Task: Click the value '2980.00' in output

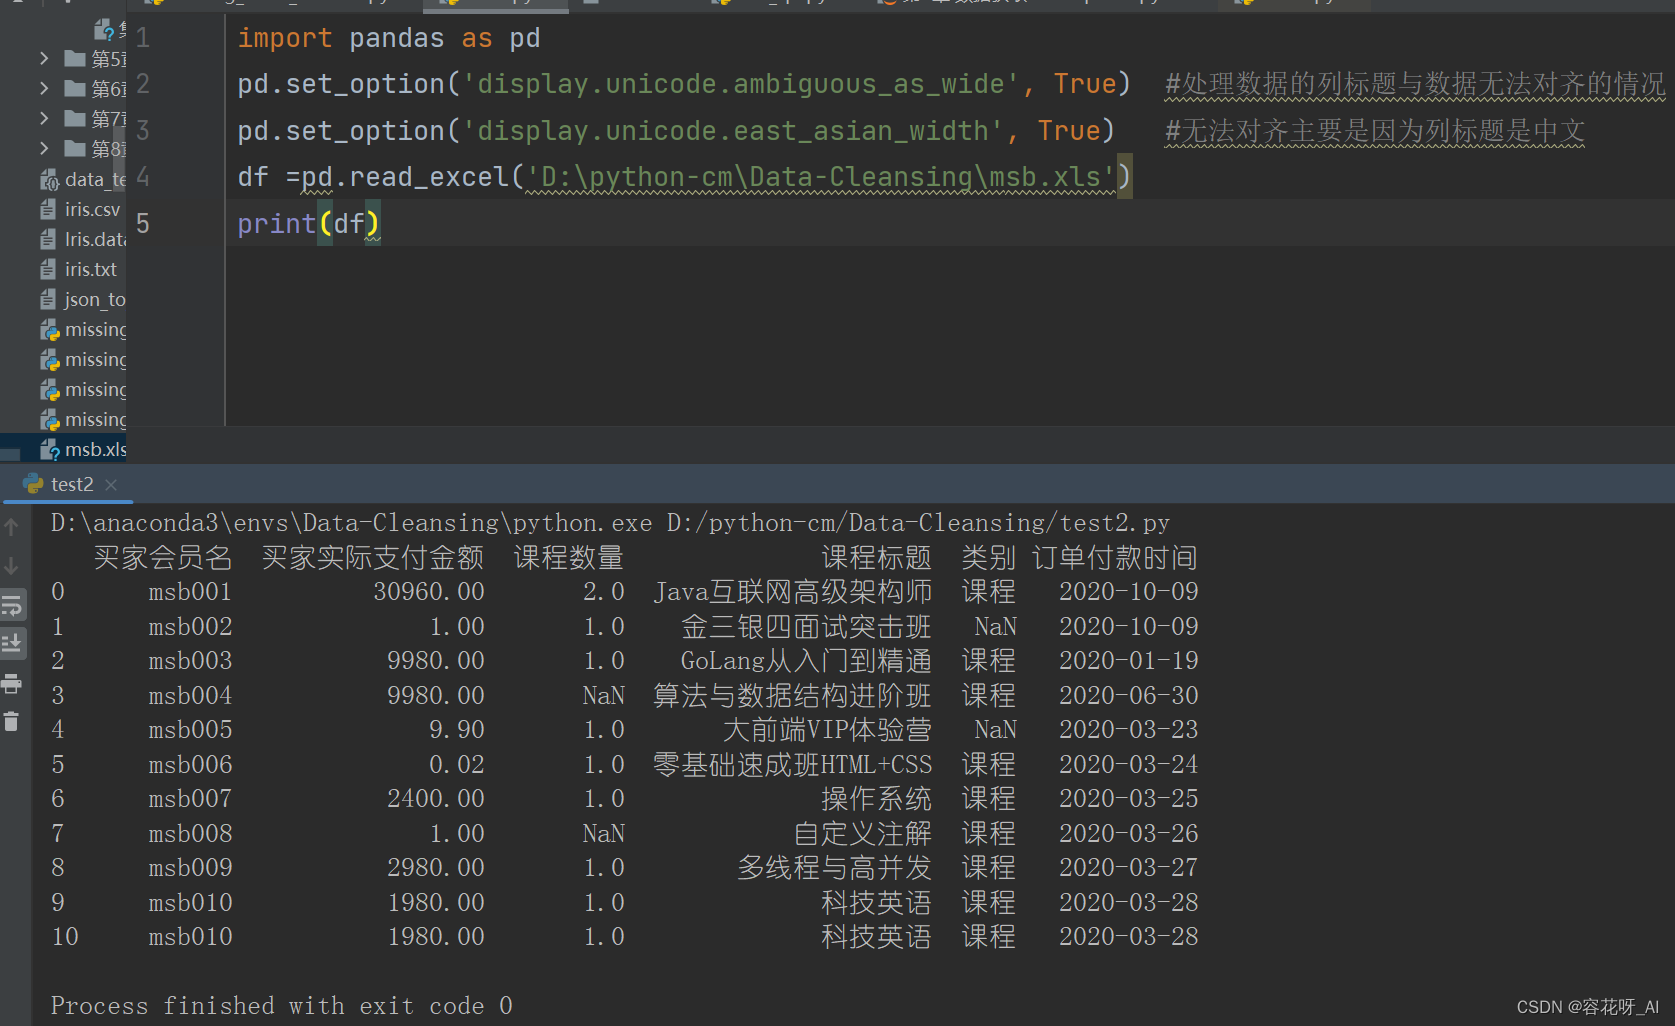Action: [x=436, y=868]
